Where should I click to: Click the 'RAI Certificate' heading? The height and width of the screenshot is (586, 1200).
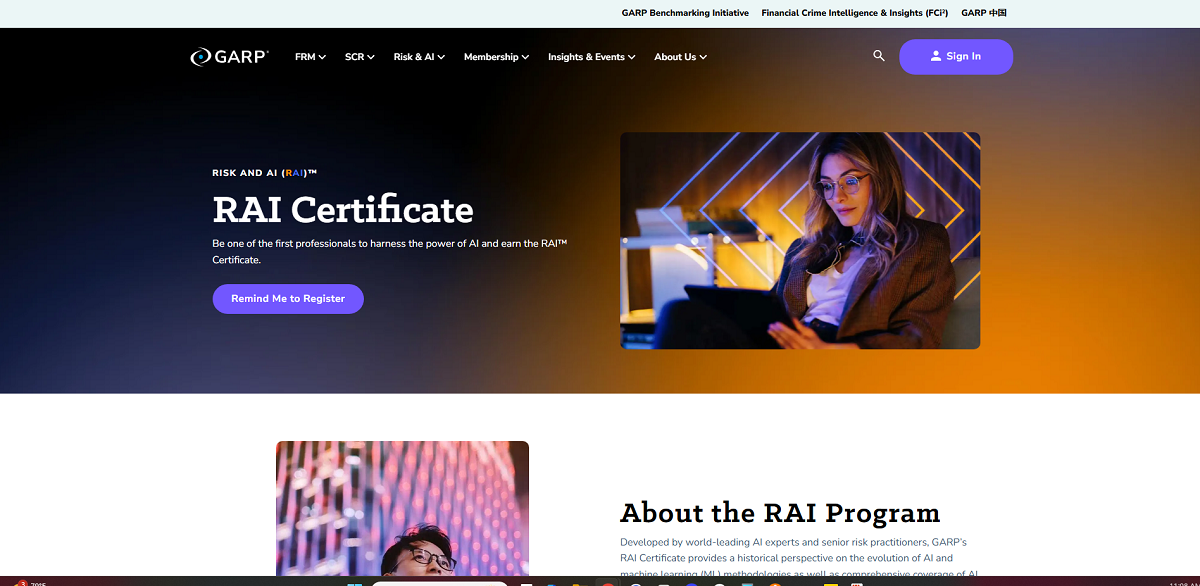(343, 210)
